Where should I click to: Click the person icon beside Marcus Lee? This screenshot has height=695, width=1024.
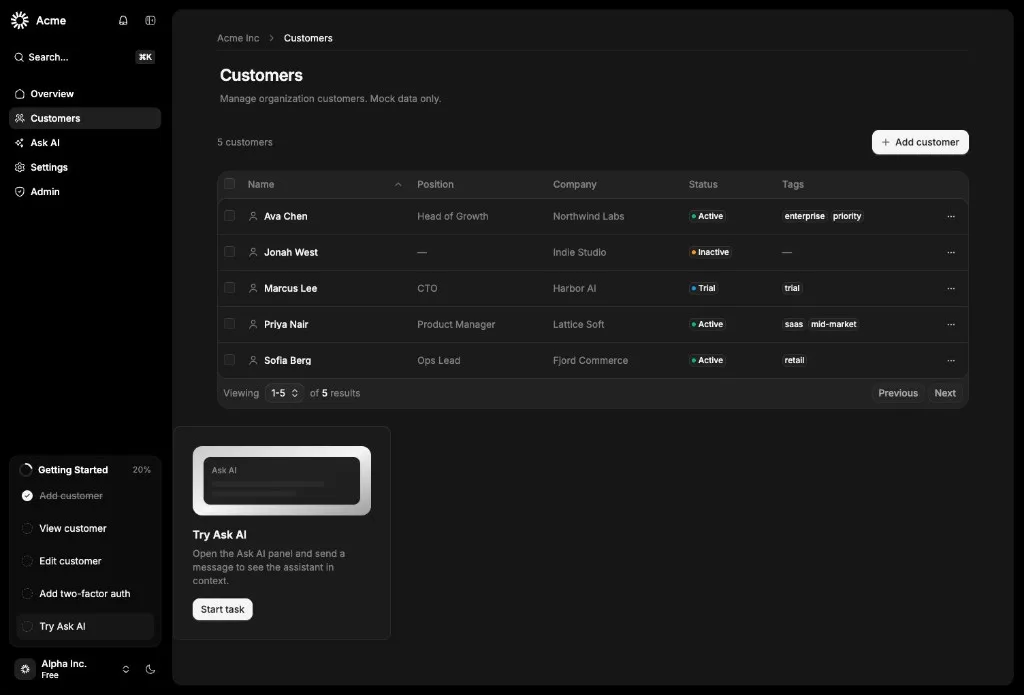(253, 288)
